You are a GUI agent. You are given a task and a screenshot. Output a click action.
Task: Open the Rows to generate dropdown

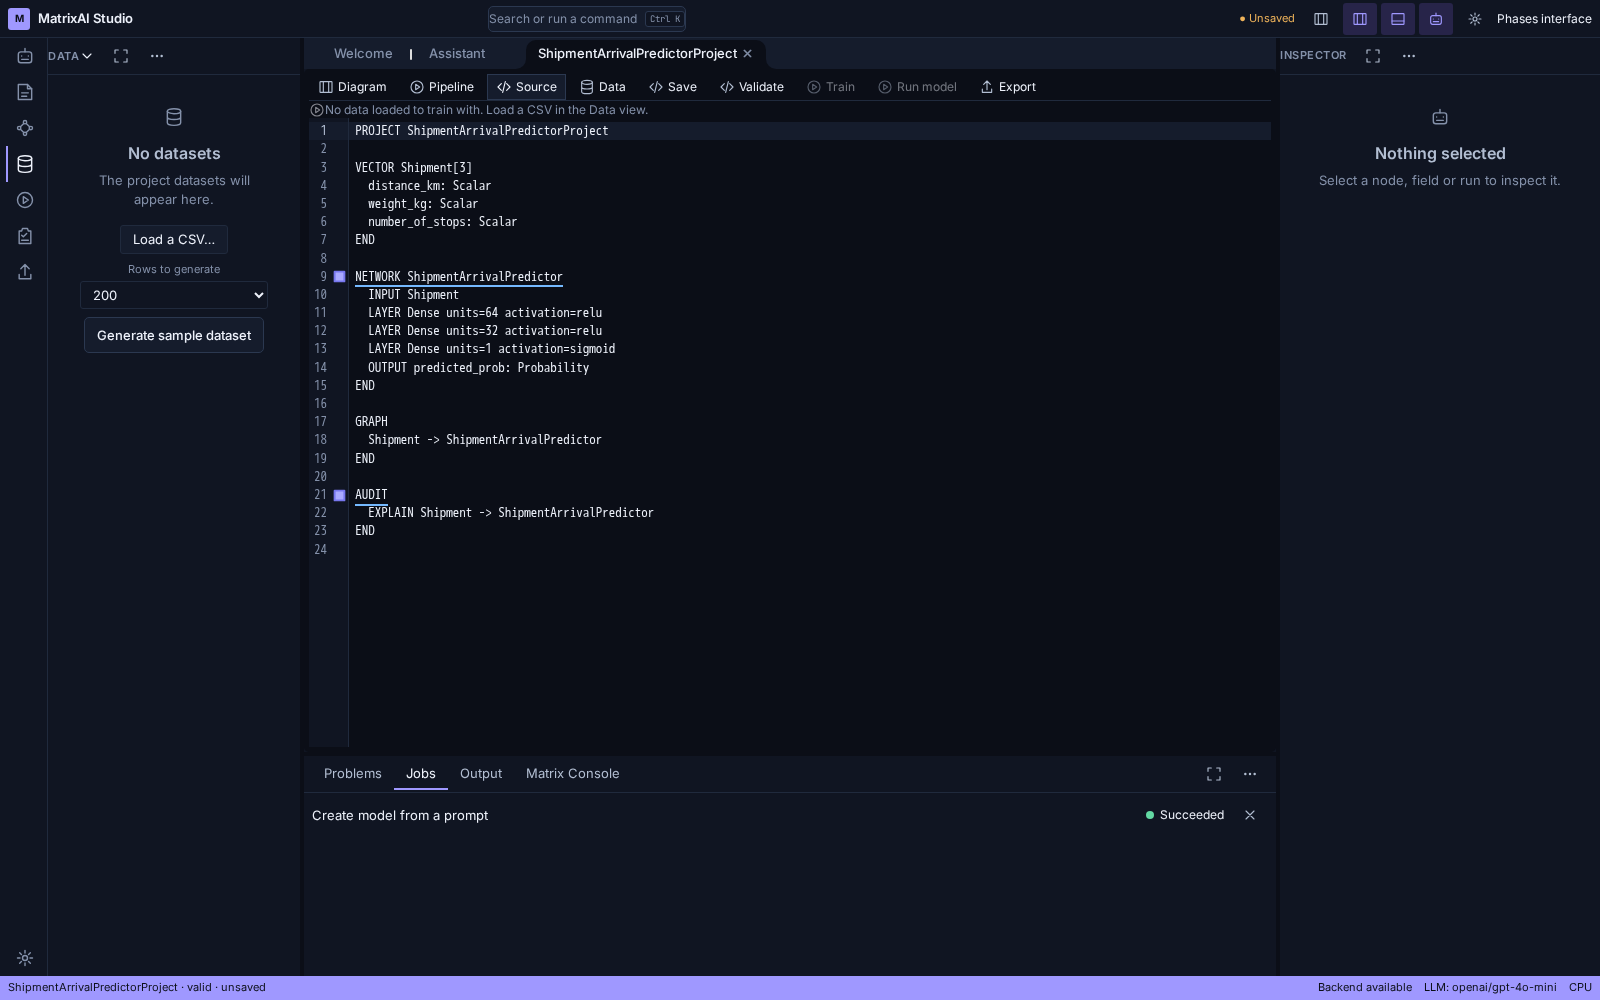pos(174,295)
